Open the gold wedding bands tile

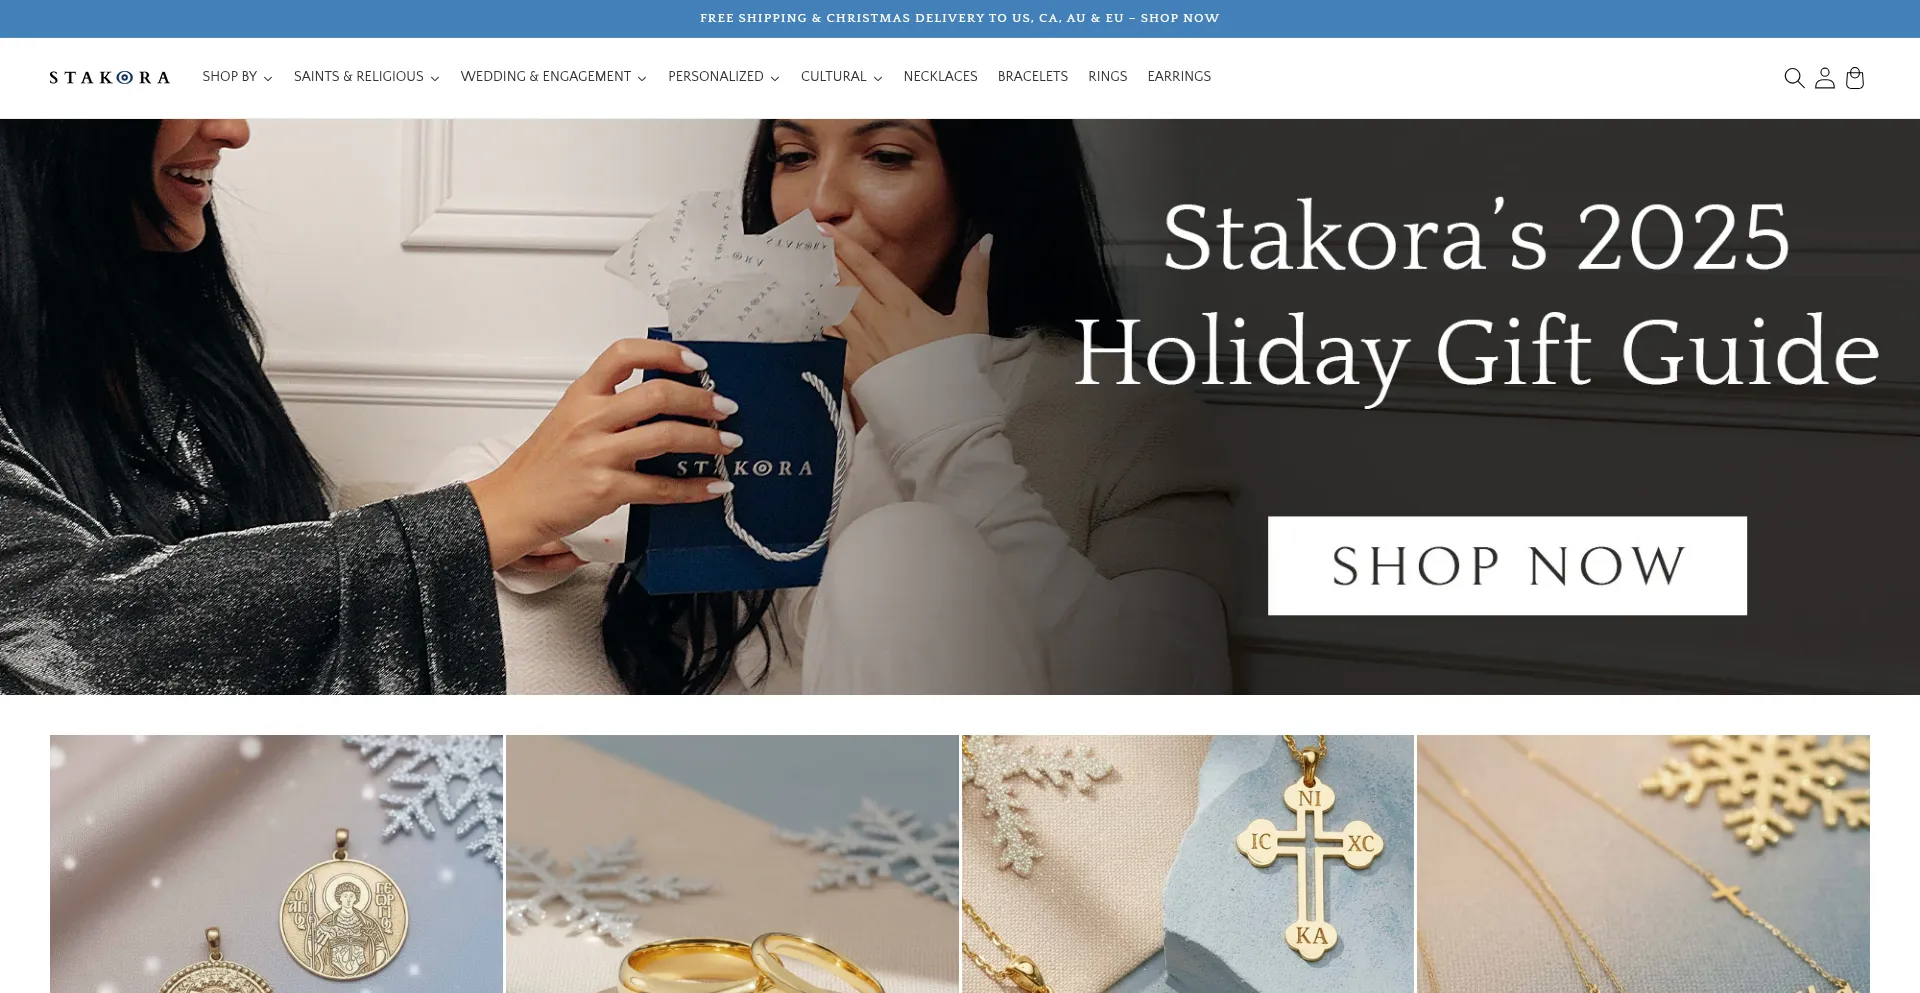point(732,864)
